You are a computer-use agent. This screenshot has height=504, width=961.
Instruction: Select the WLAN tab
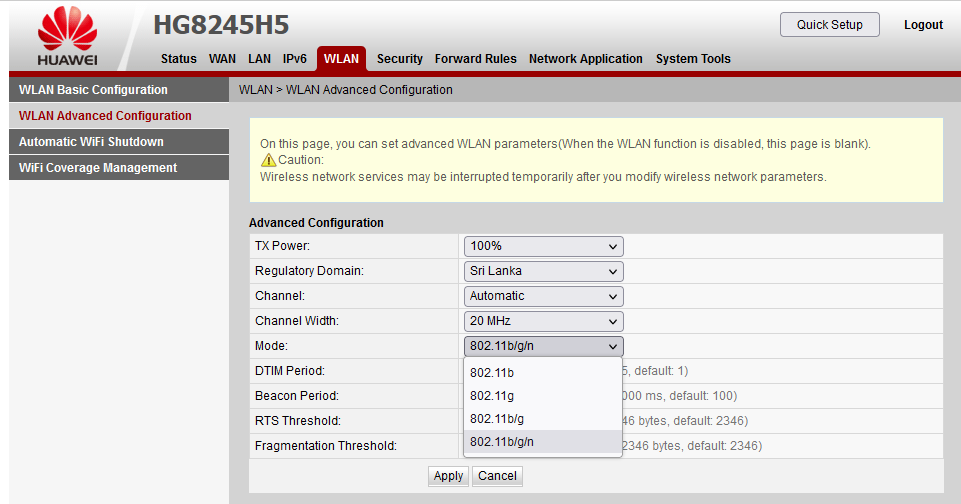[x=341, y=59]
